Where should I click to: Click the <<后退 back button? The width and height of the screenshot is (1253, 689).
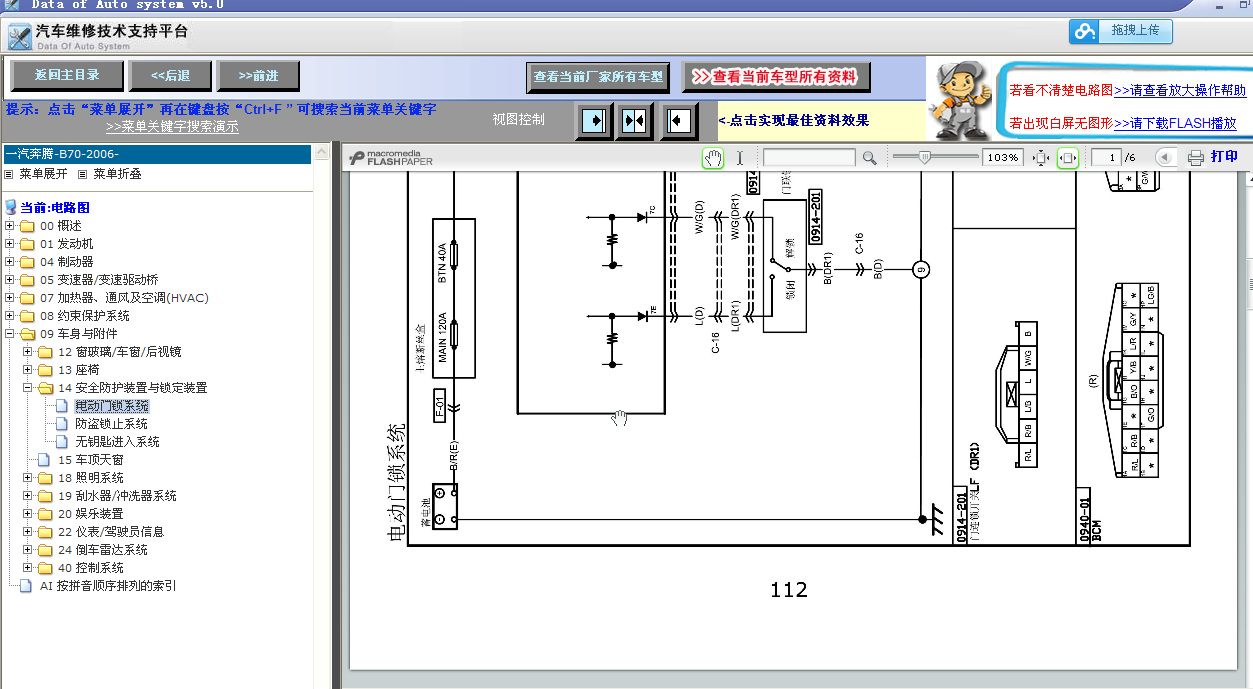[x=170, y=75]
